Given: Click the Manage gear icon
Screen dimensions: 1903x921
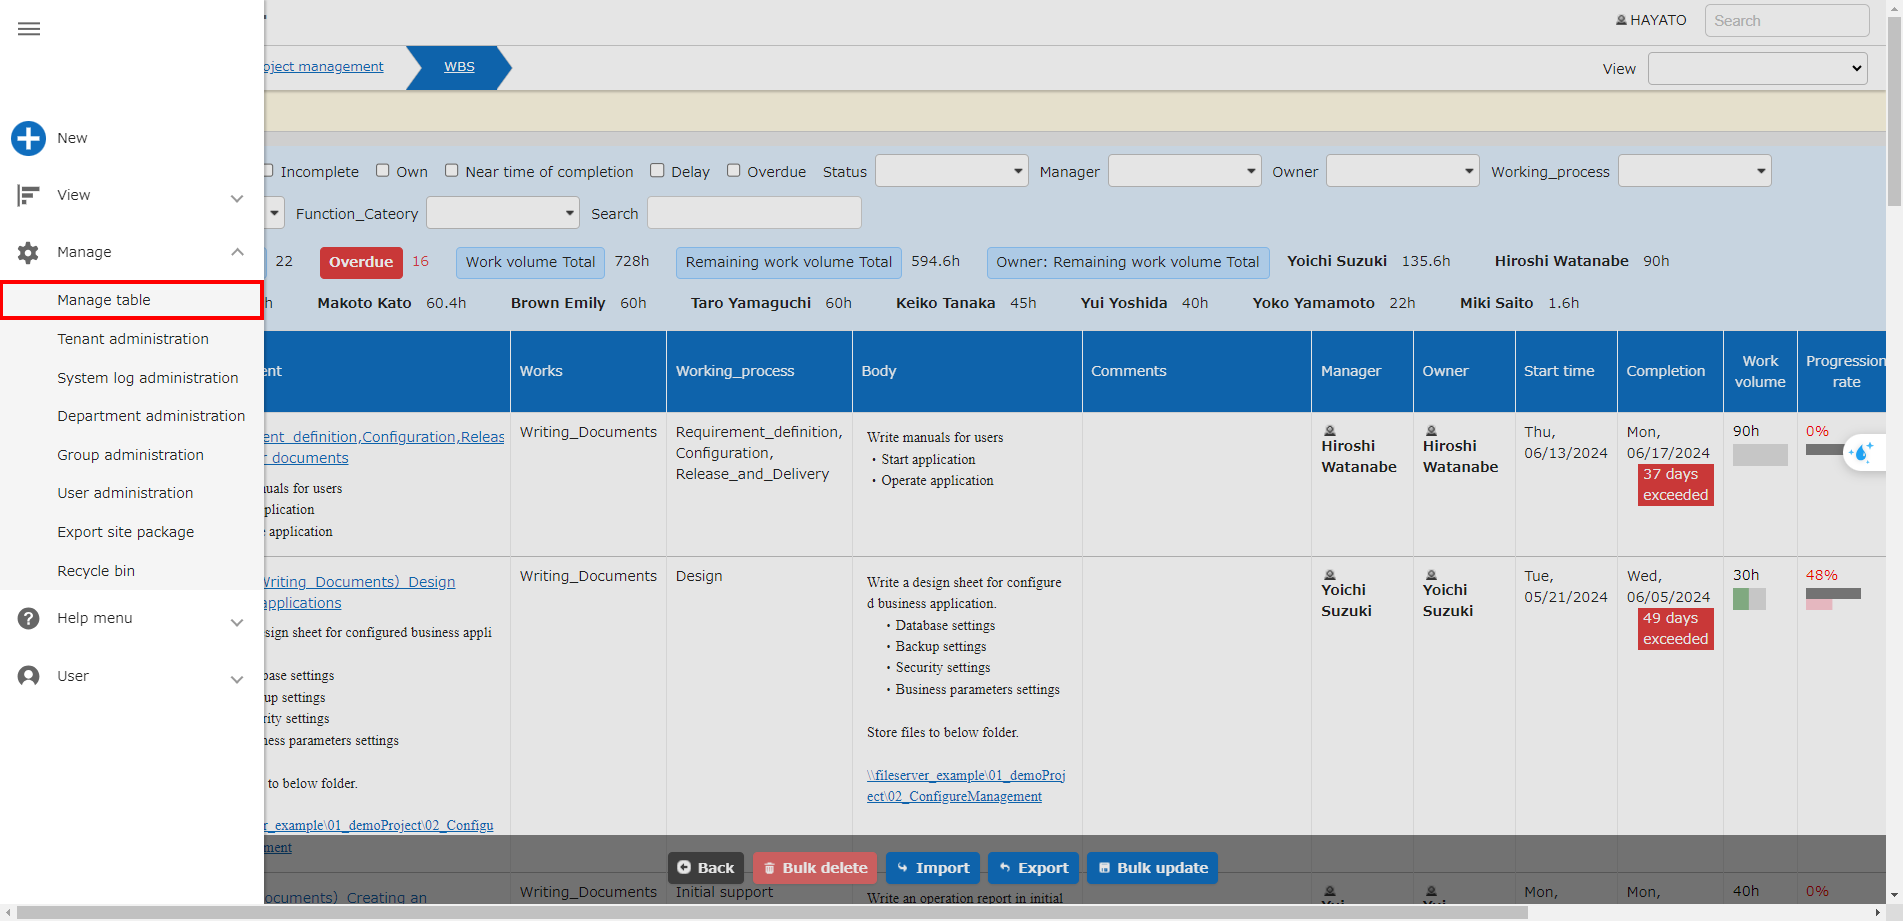Looking at the screenshot, I should 28,252.
